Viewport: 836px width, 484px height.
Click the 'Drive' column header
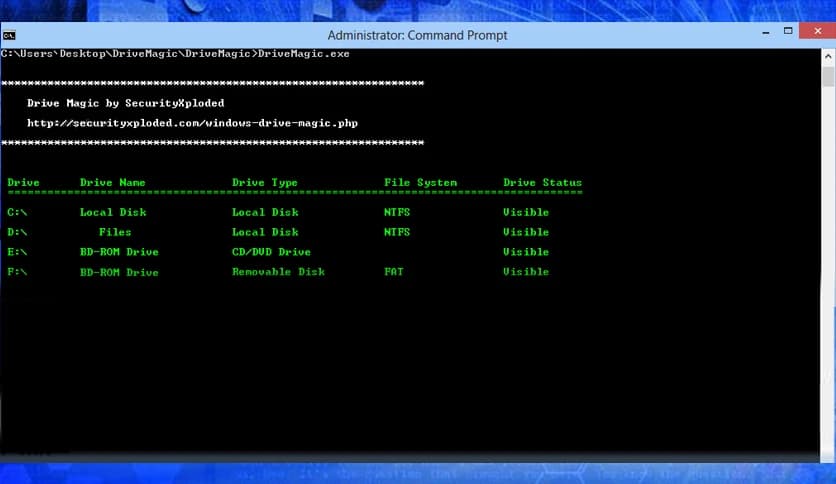click(23, 182)
